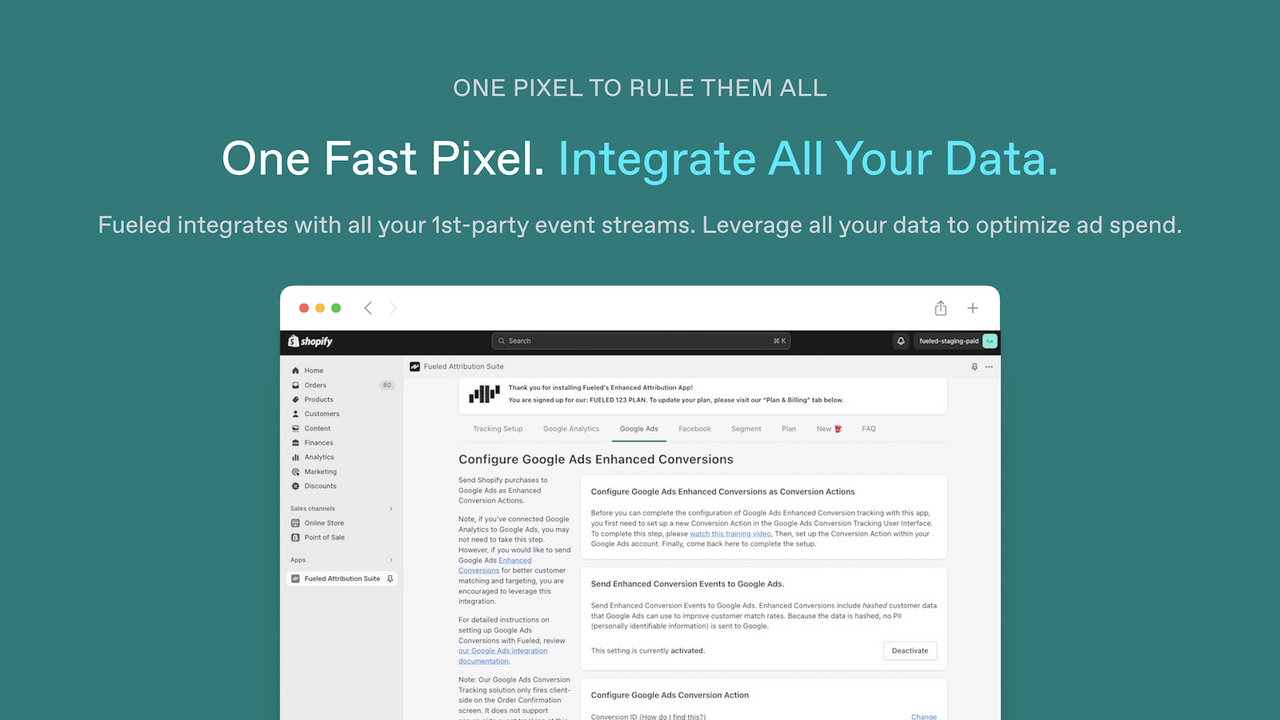This screenshot has height=720, width=1280.
Task: Expand the Apps section chevron
Action: point(391,560)
